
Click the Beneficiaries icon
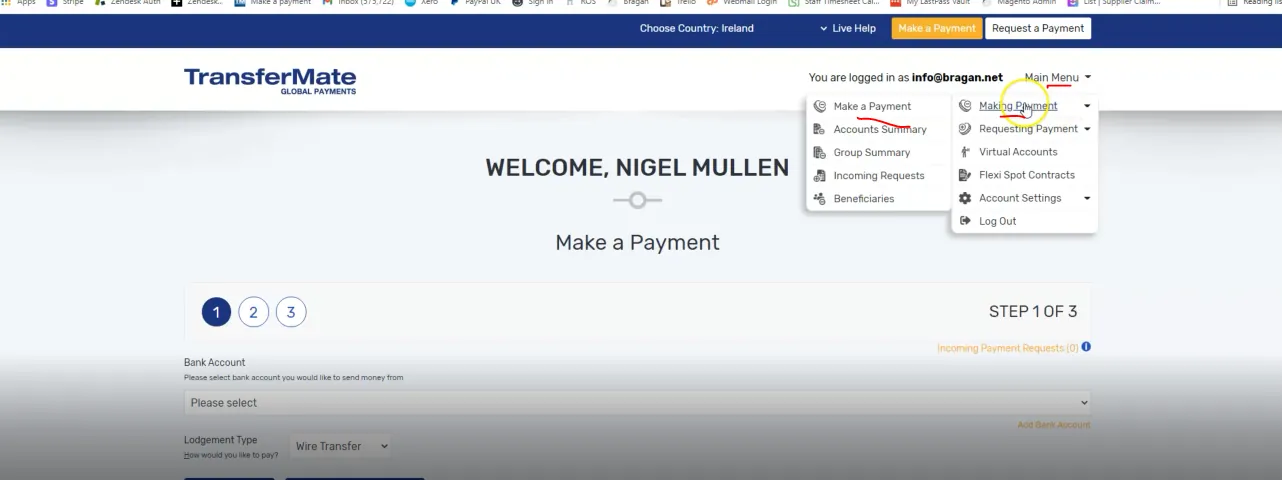point(820,198)
